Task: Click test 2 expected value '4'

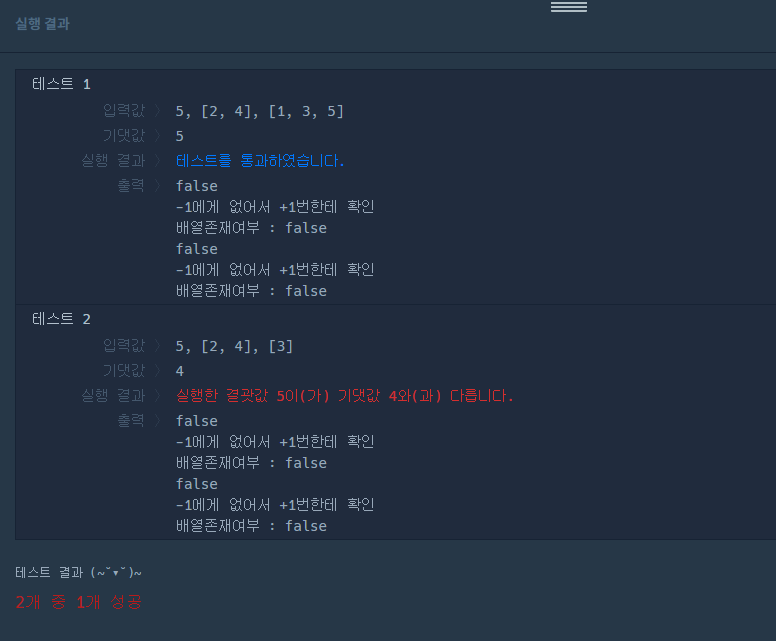Action: [180, 371]
